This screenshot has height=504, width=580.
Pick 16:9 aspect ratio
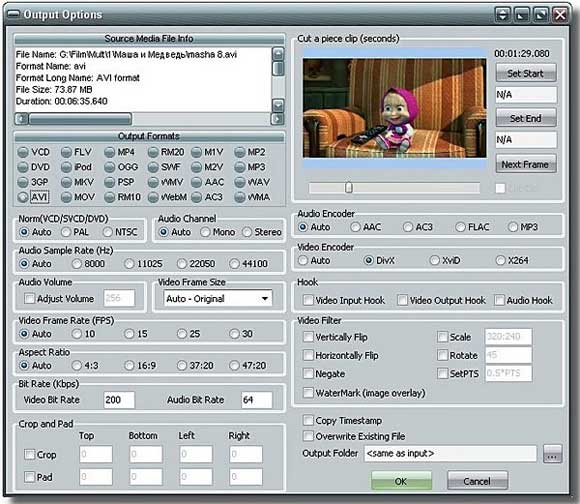[129, 365]
